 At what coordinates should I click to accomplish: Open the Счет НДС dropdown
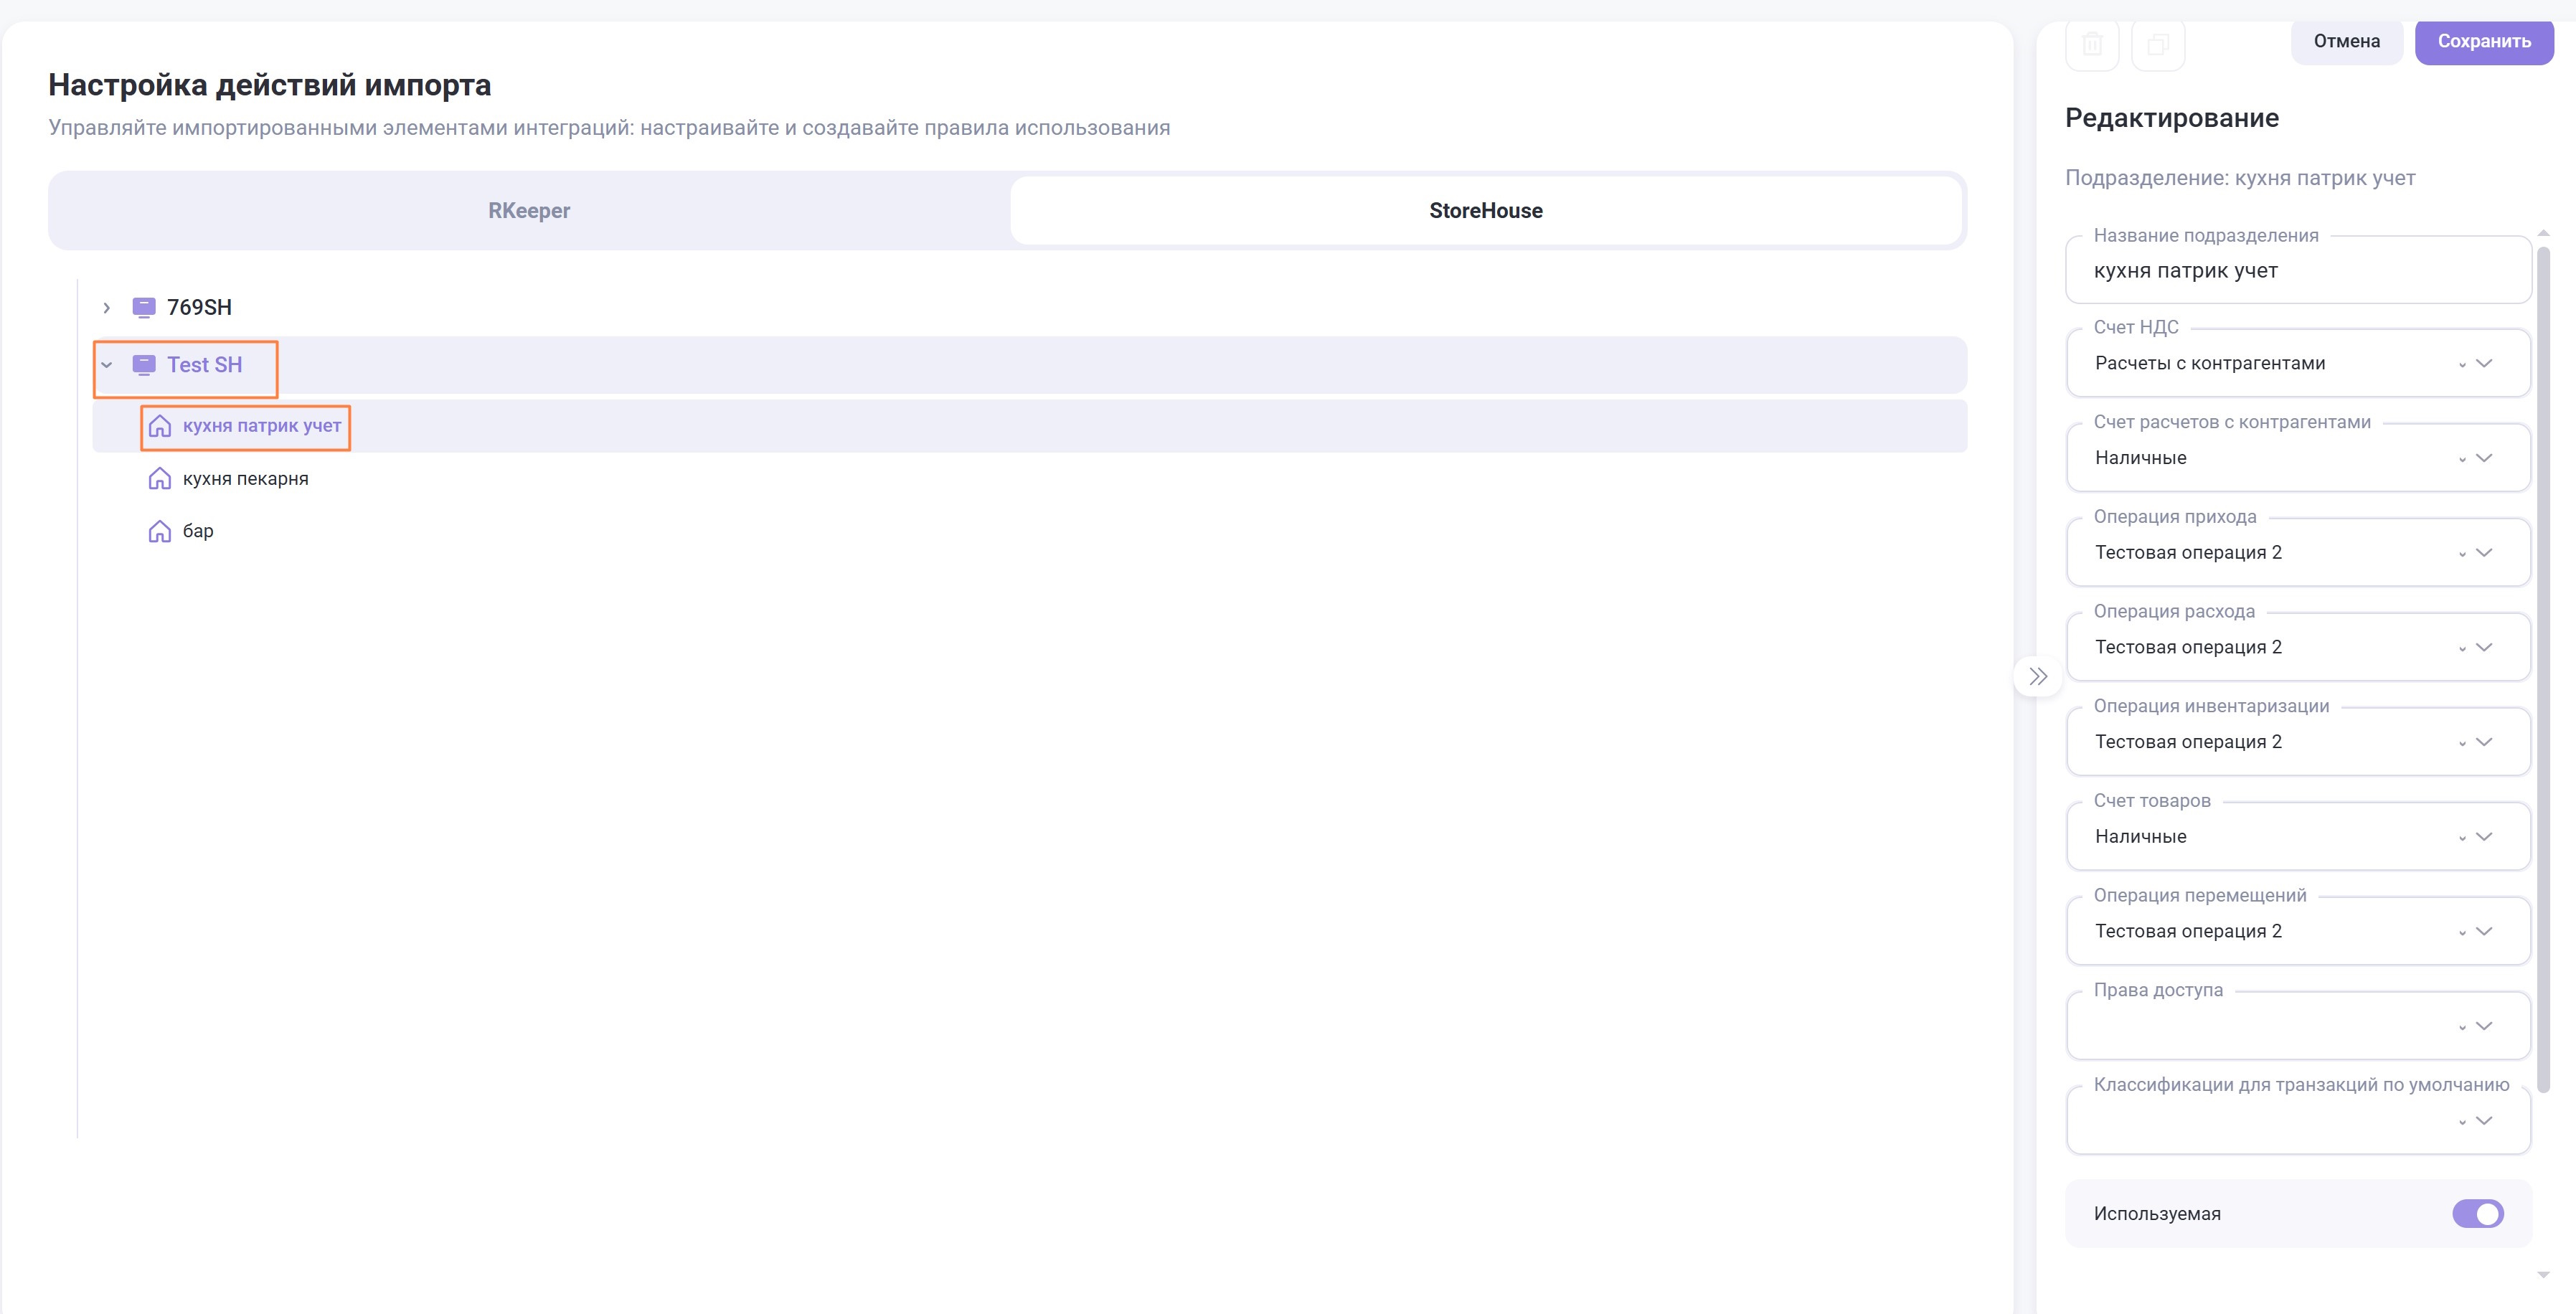coord(2297,363)
